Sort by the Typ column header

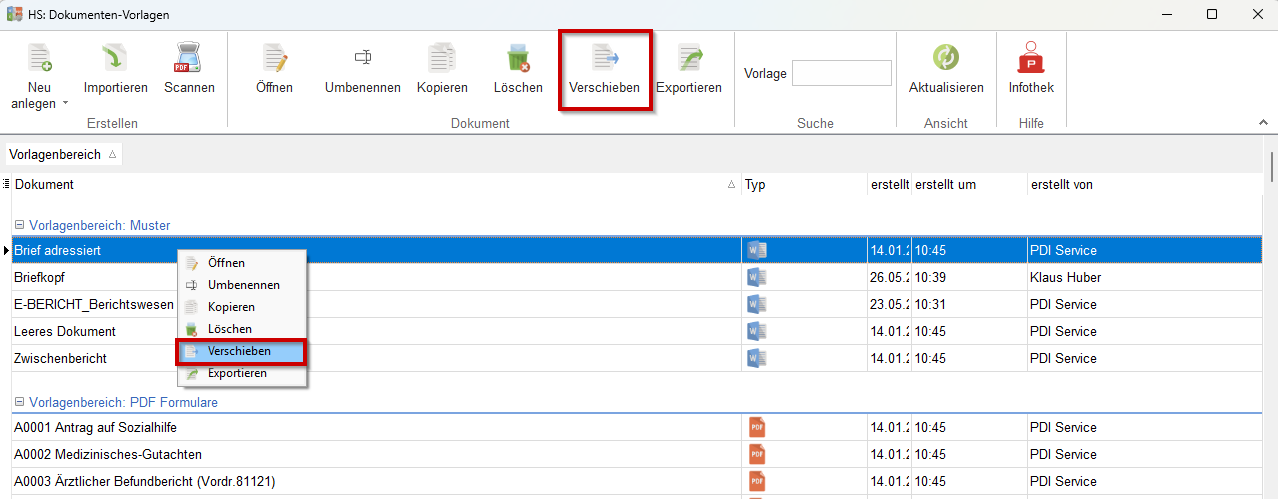(x=805, y=185)
